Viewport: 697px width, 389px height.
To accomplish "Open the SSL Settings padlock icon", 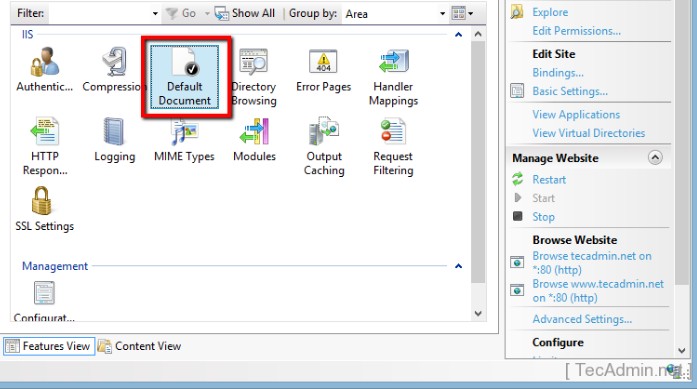I will tap(41, 201).
